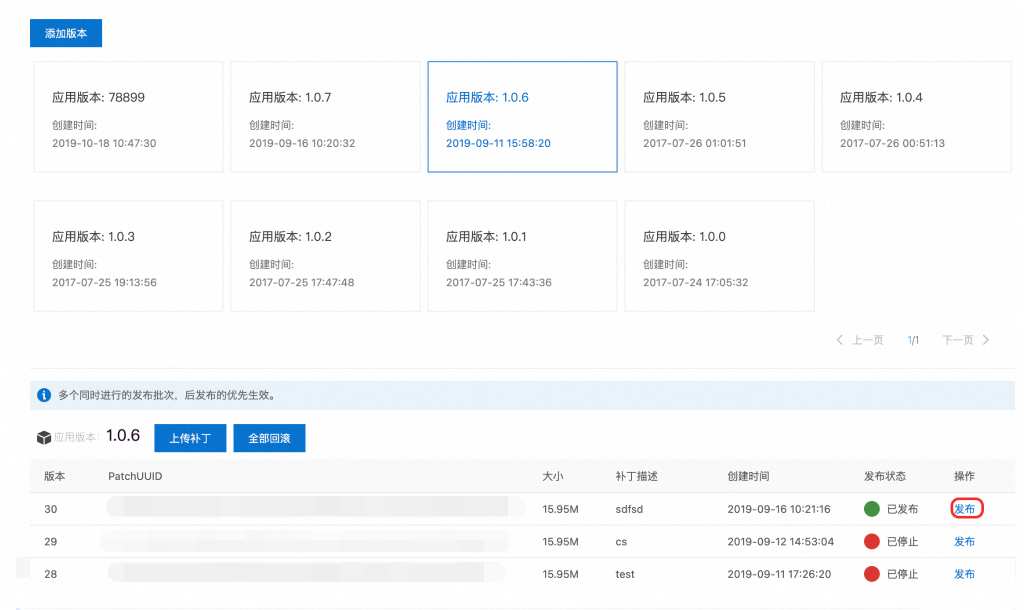
Task: Click the 添加版本 button
Action: [66, 33]
